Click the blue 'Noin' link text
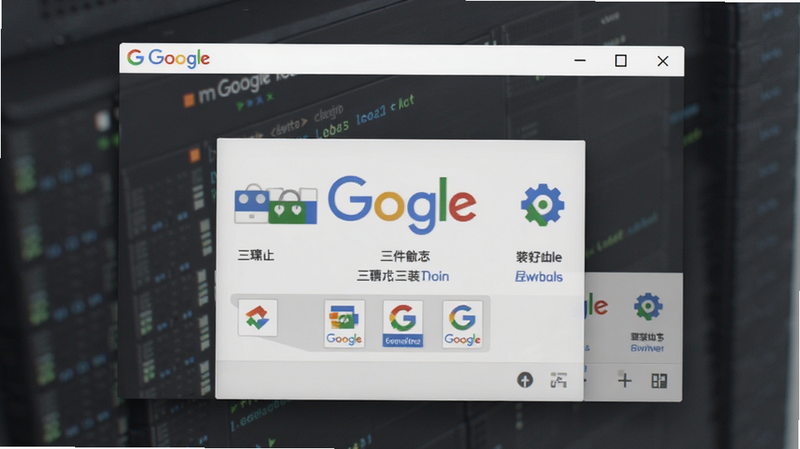This screenshot has height=449, width=800. (x=435, y=276)
